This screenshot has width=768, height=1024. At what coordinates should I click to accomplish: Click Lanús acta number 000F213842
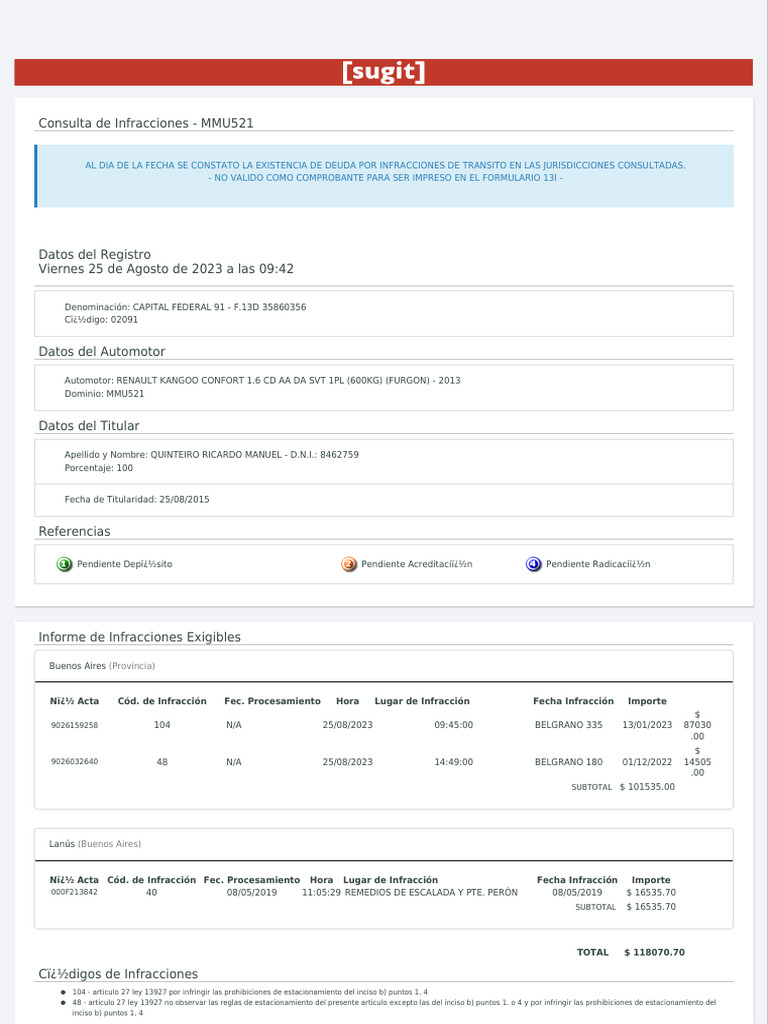tap(74, 892)
